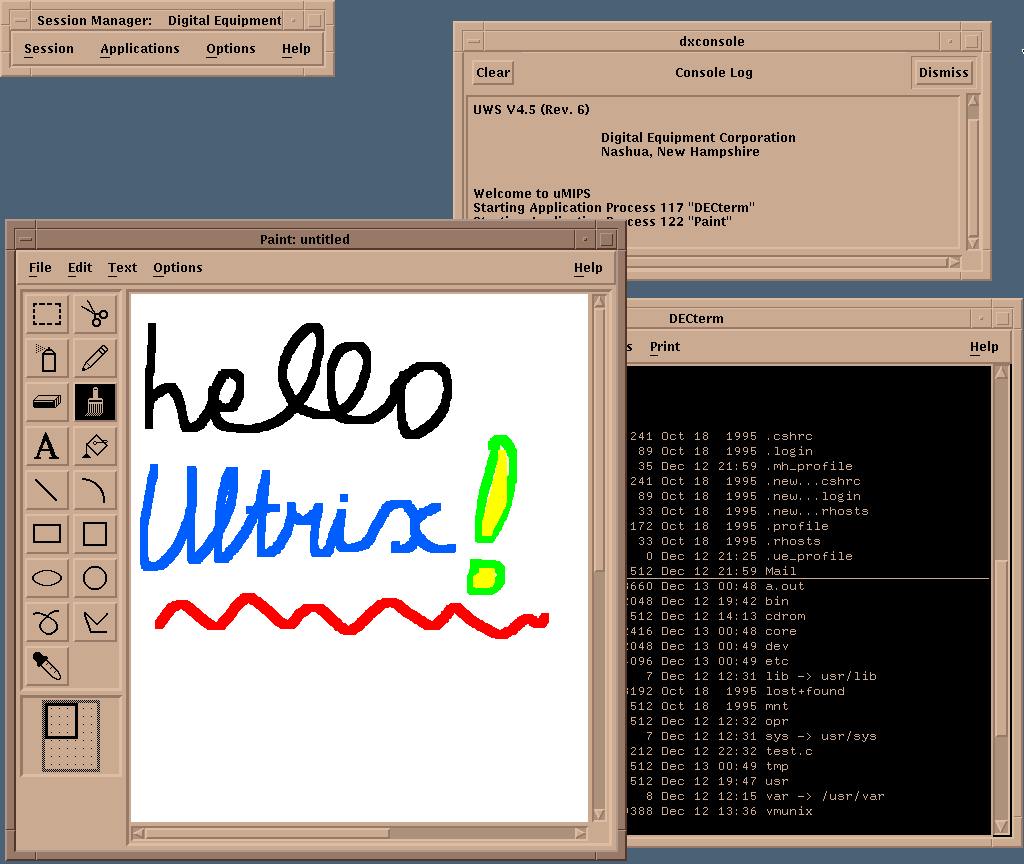Click the pattern and line-width swatch box
This screenshot has width=1024, height=864.
71,735
